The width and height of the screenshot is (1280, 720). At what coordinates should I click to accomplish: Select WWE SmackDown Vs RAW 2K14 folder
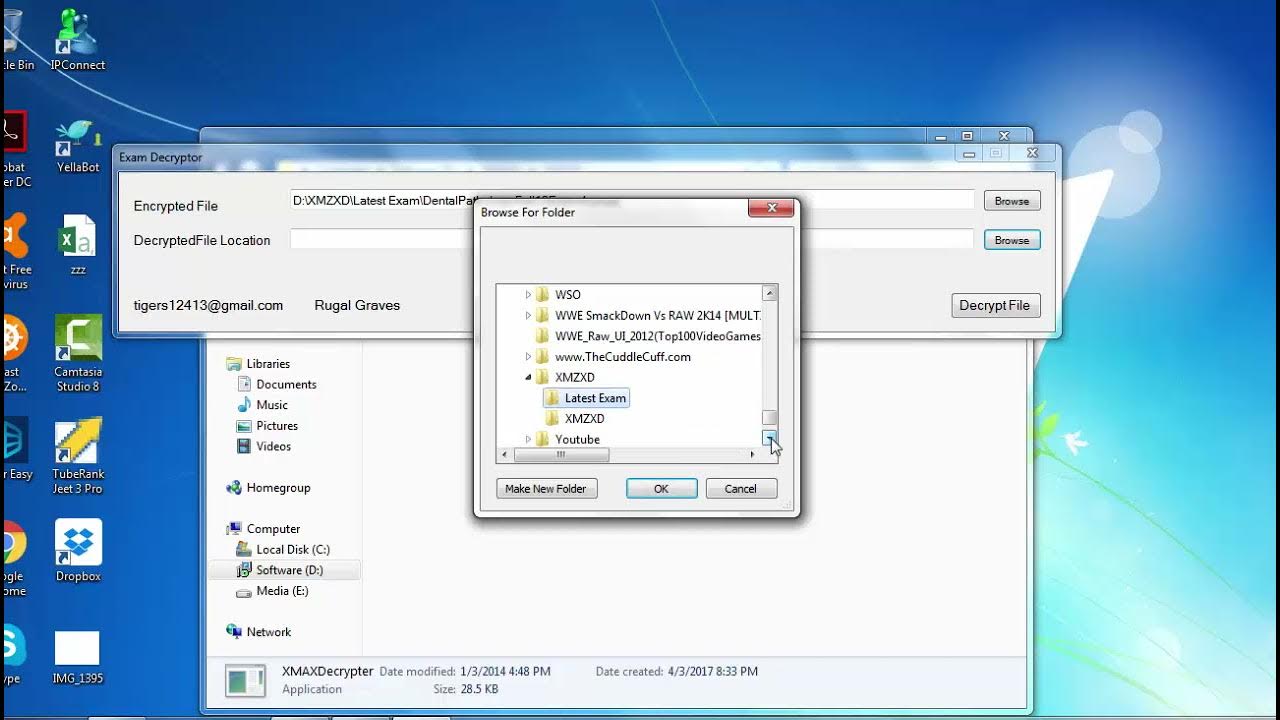[658, 316]
